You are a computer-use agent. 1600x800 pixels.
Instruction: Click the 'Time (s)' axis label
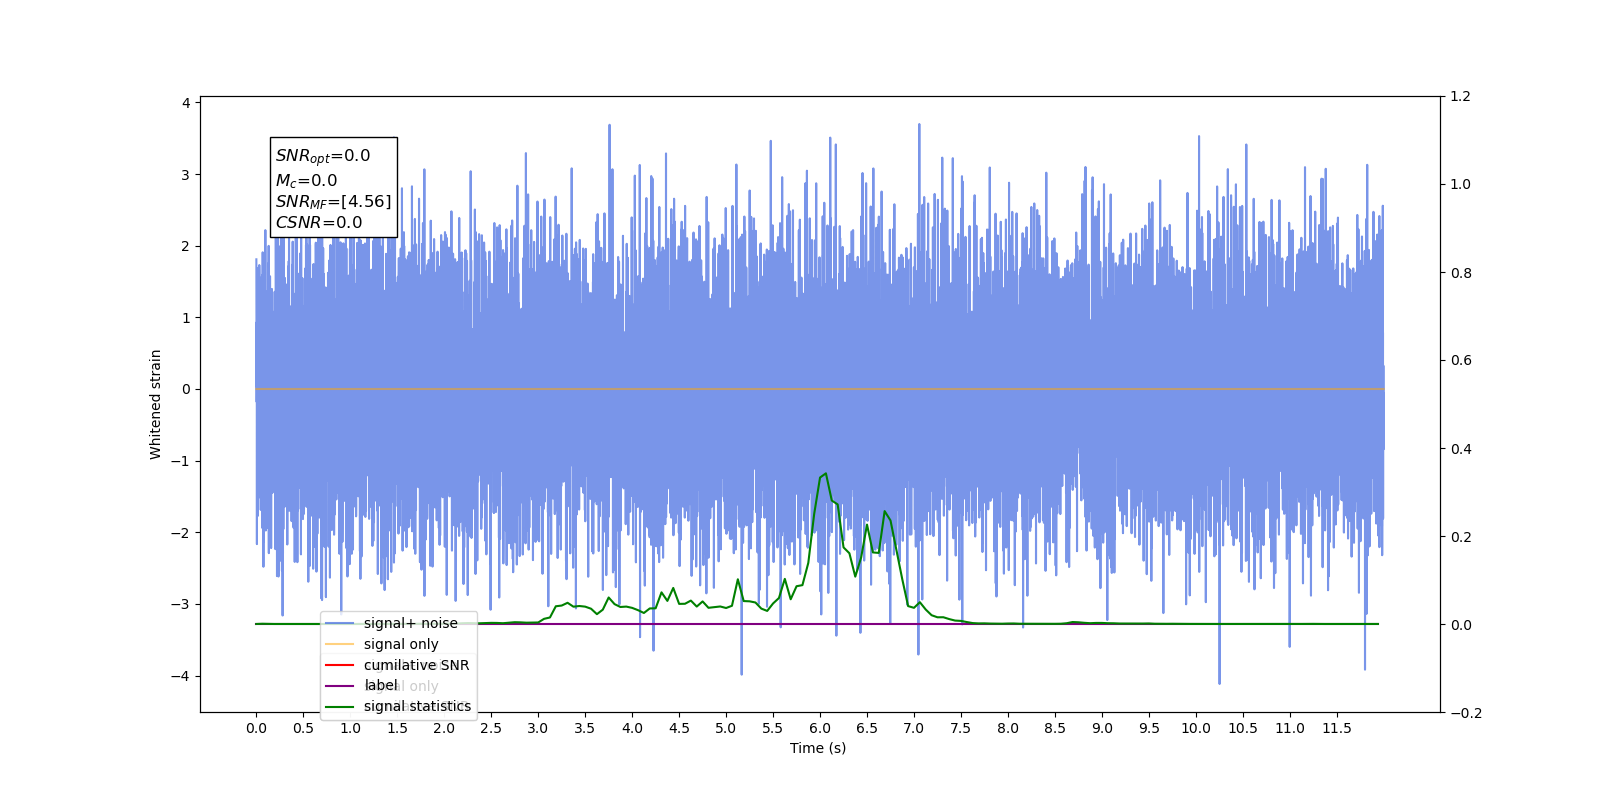[818, 748]
